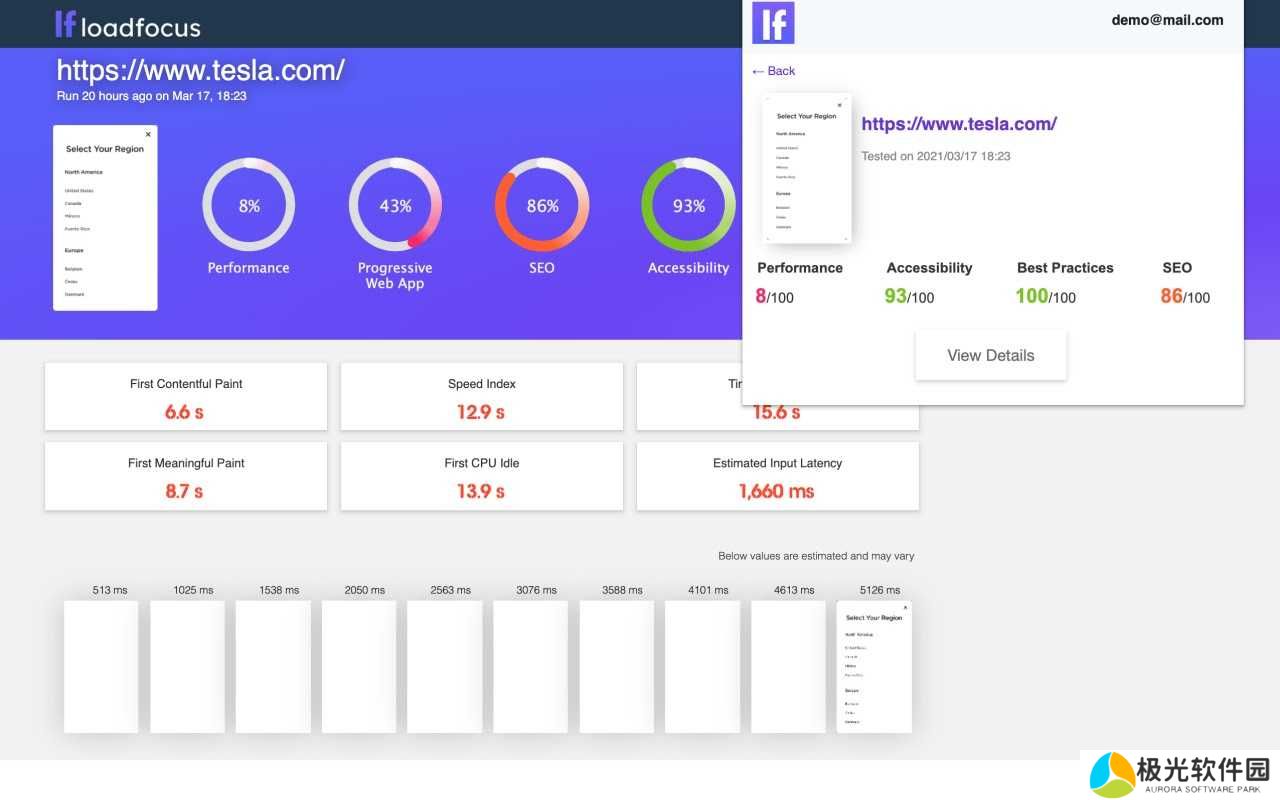Click the Speed Index metric card
Viewport: 1280px width, 800px height.
(481, 397)
